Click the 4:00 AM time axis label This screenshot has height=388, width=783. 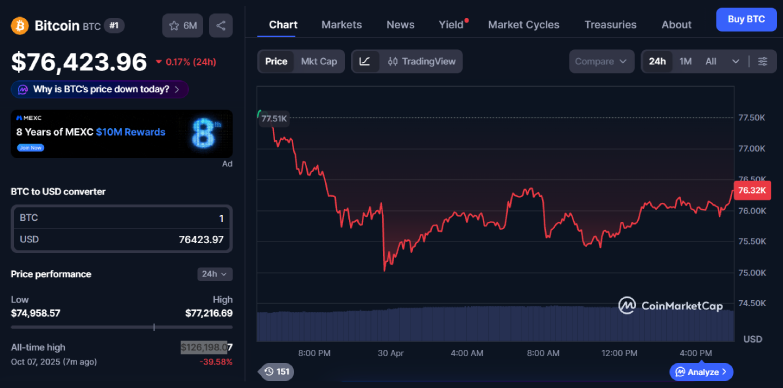coord(467,353)
